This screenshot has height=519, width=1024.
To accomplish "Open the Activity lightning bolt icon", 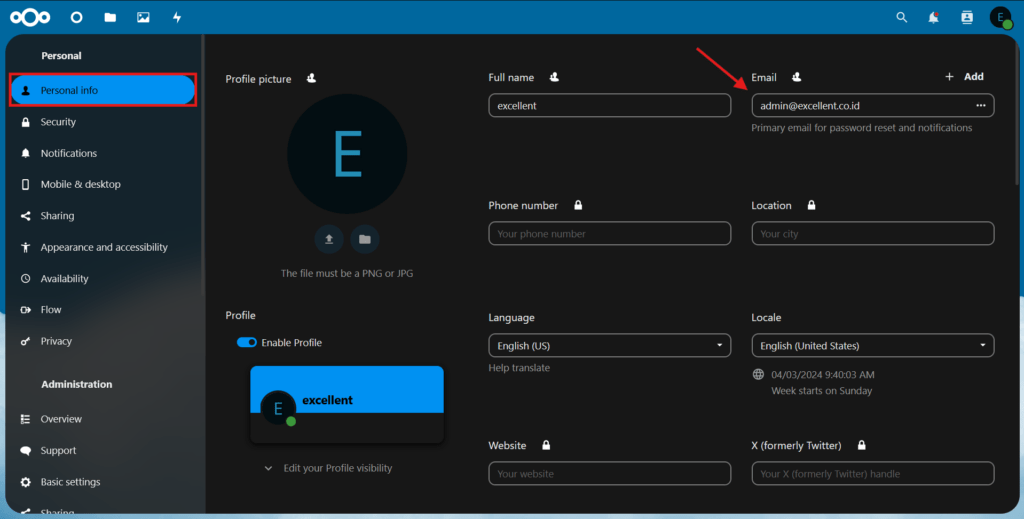I will (x=177, y=17).
